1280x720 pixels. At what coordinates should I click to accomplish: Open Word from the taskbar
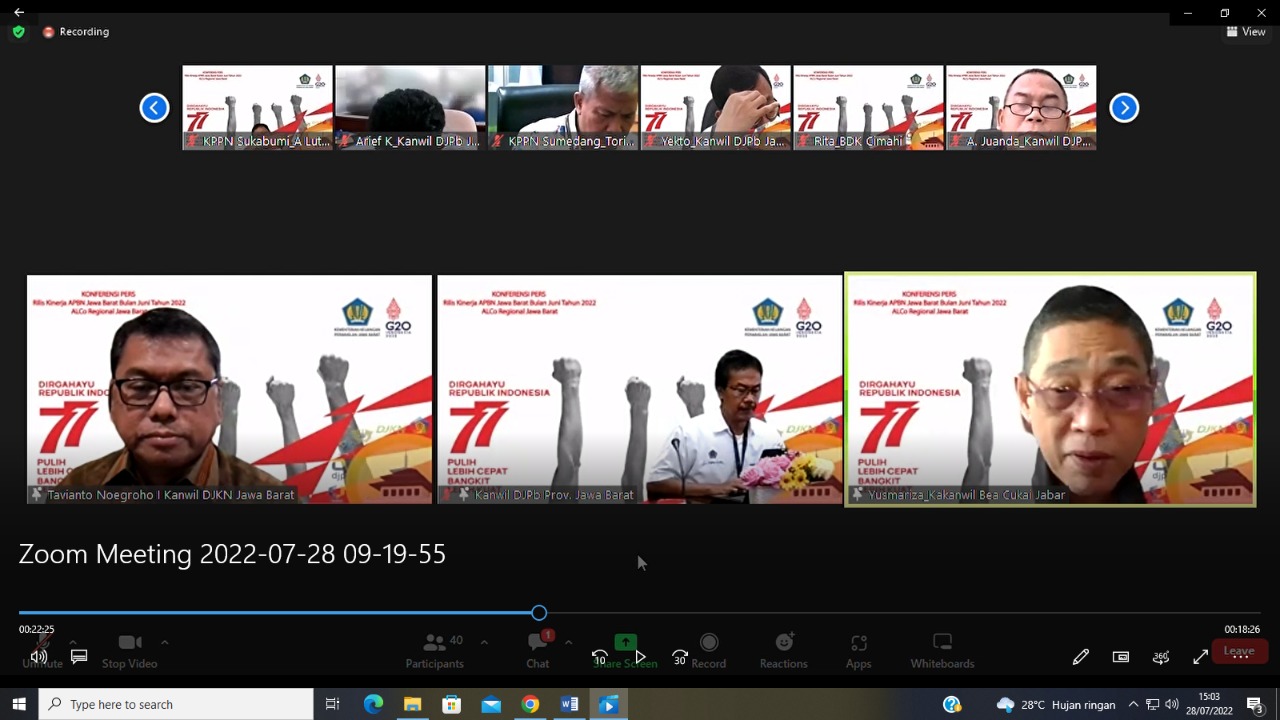(569, 705)
